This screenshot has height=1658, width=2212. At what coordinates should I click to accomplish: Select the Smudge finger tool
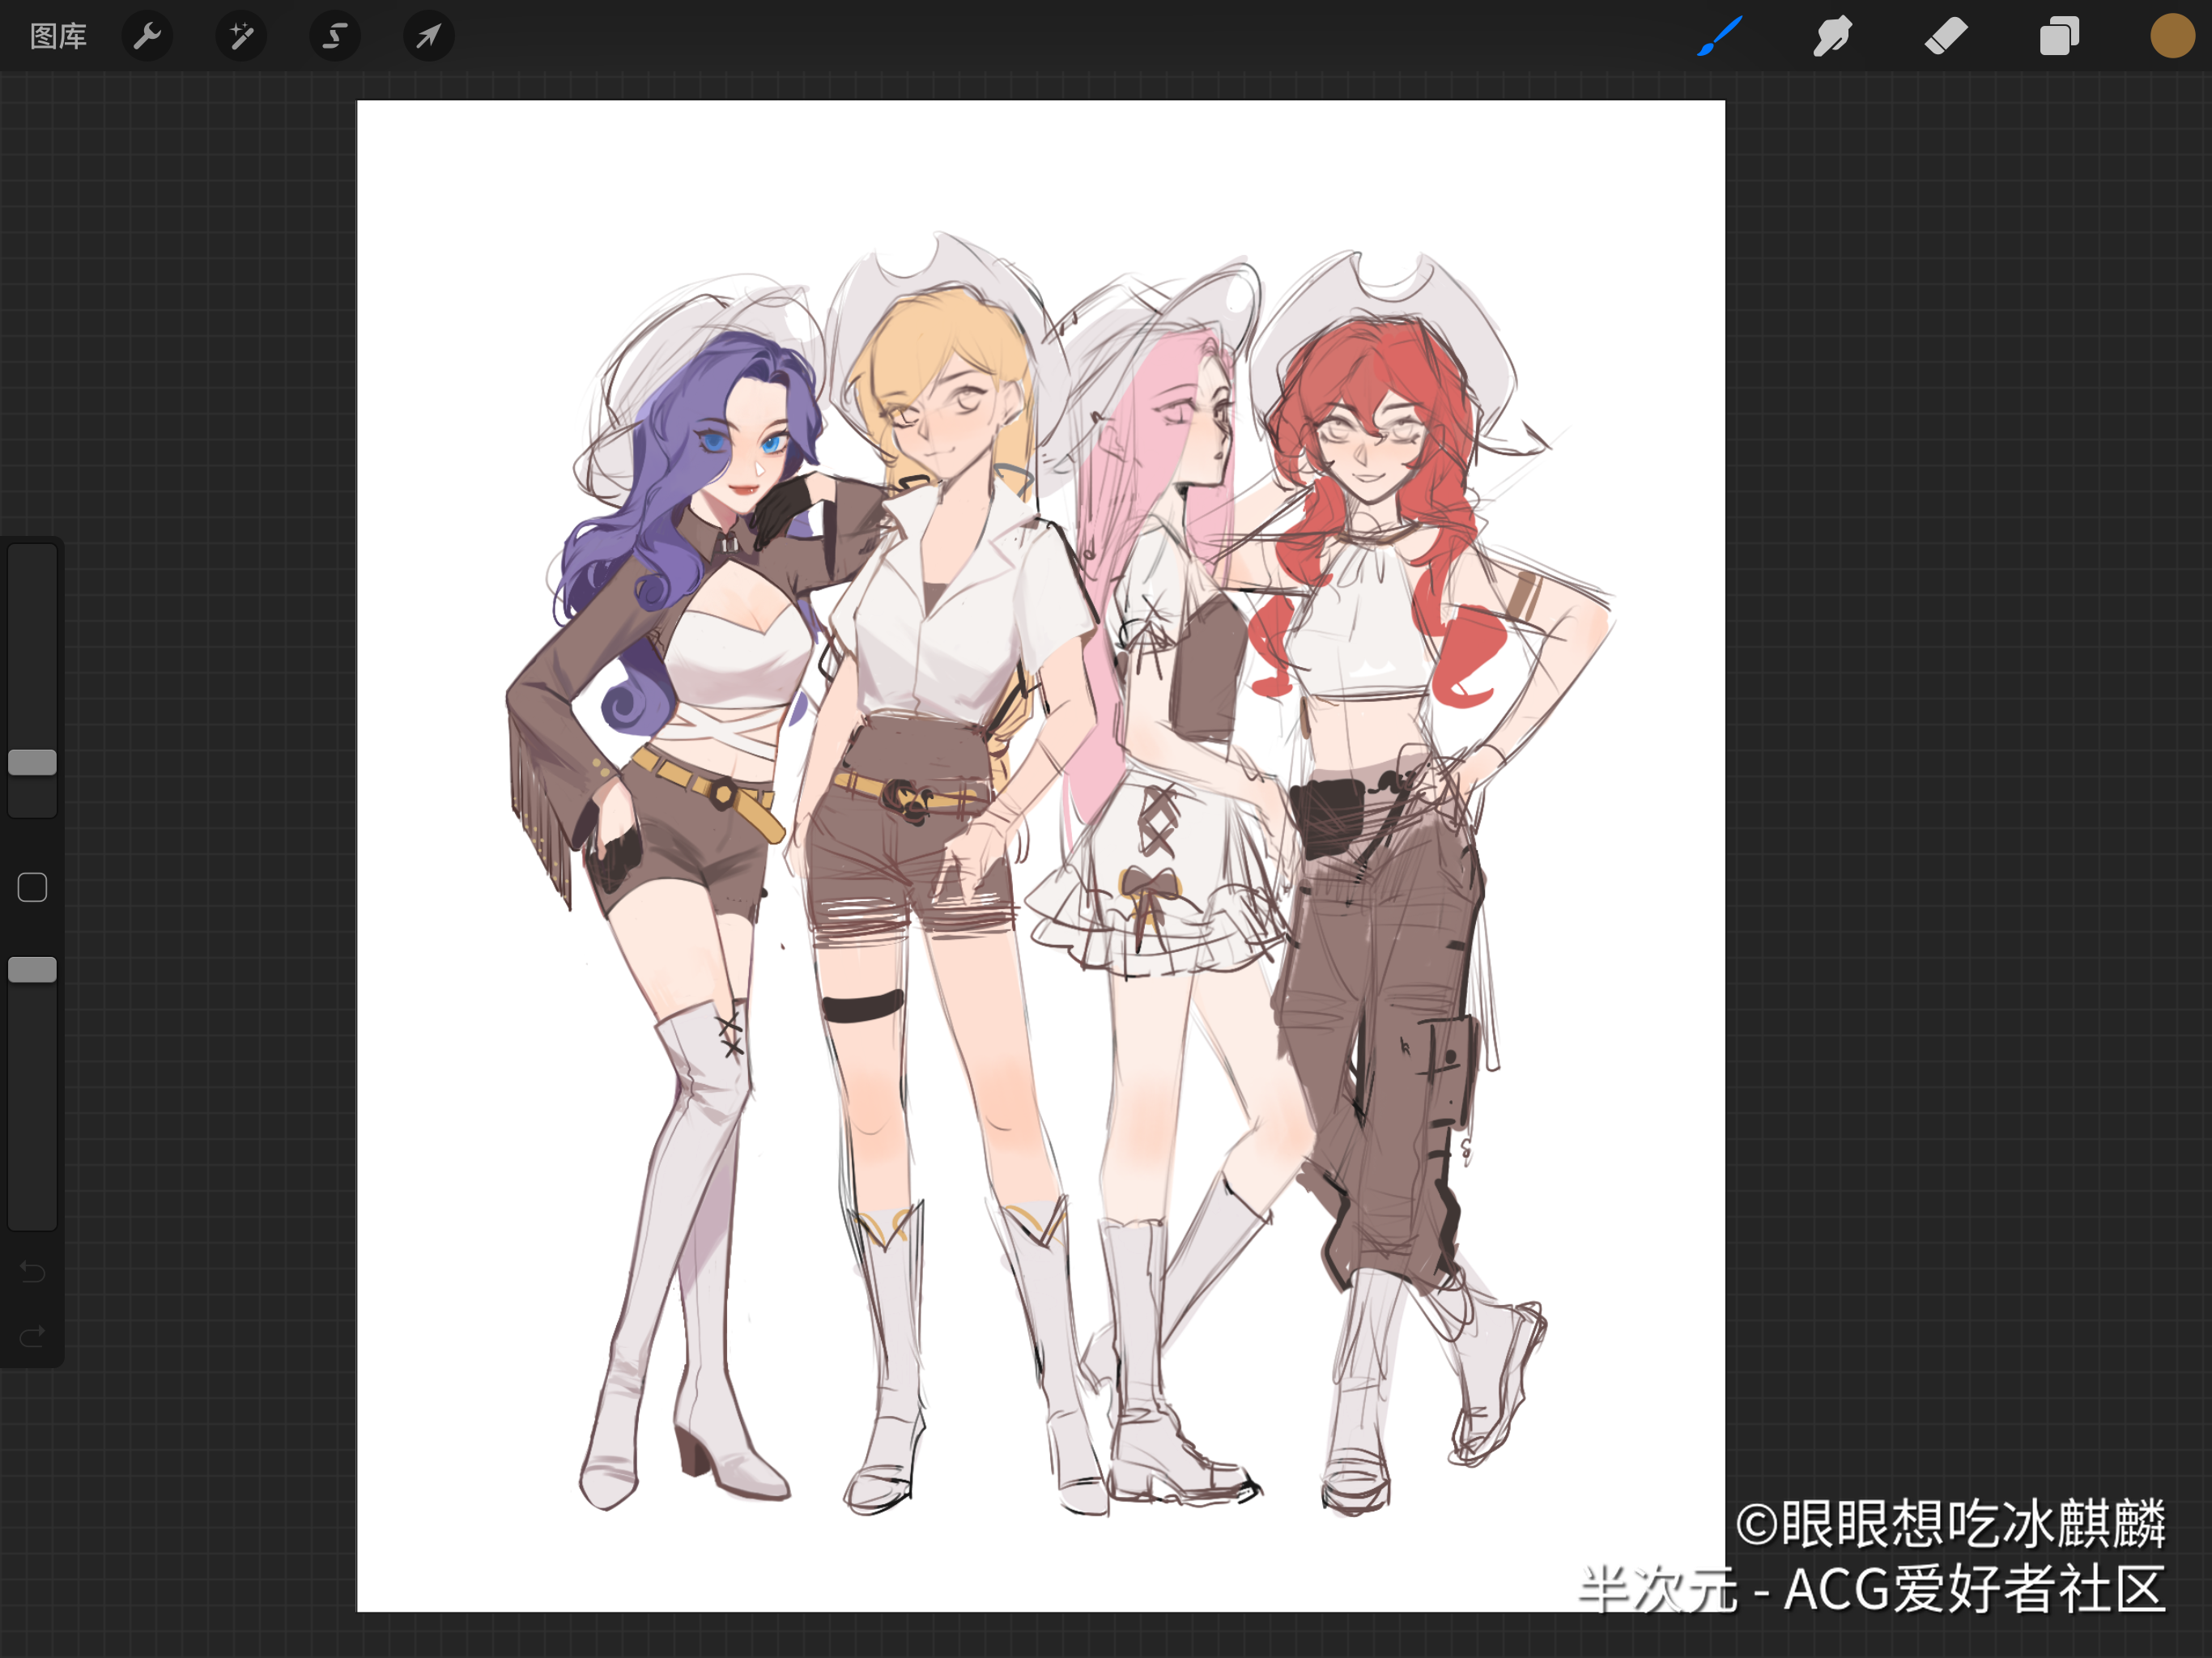tap(1832, 37)
